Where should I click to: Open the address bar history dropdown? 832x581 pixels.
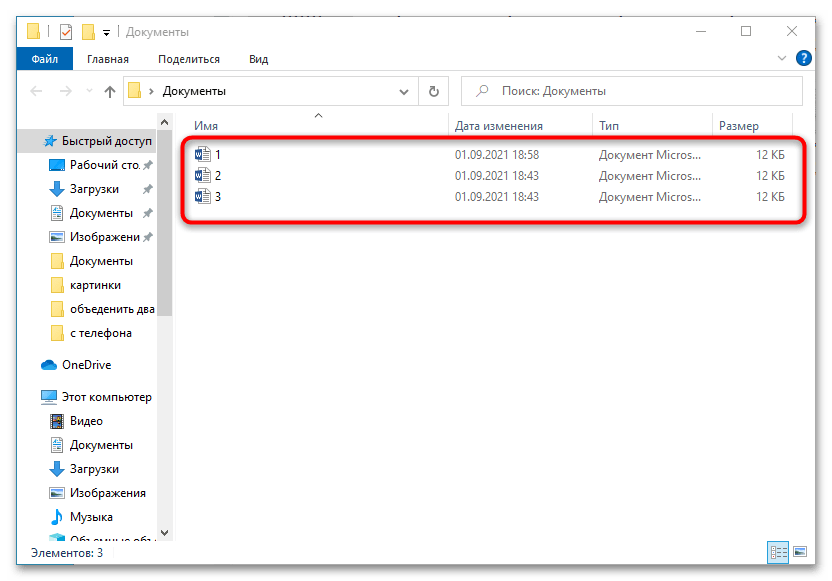[405, 91]
